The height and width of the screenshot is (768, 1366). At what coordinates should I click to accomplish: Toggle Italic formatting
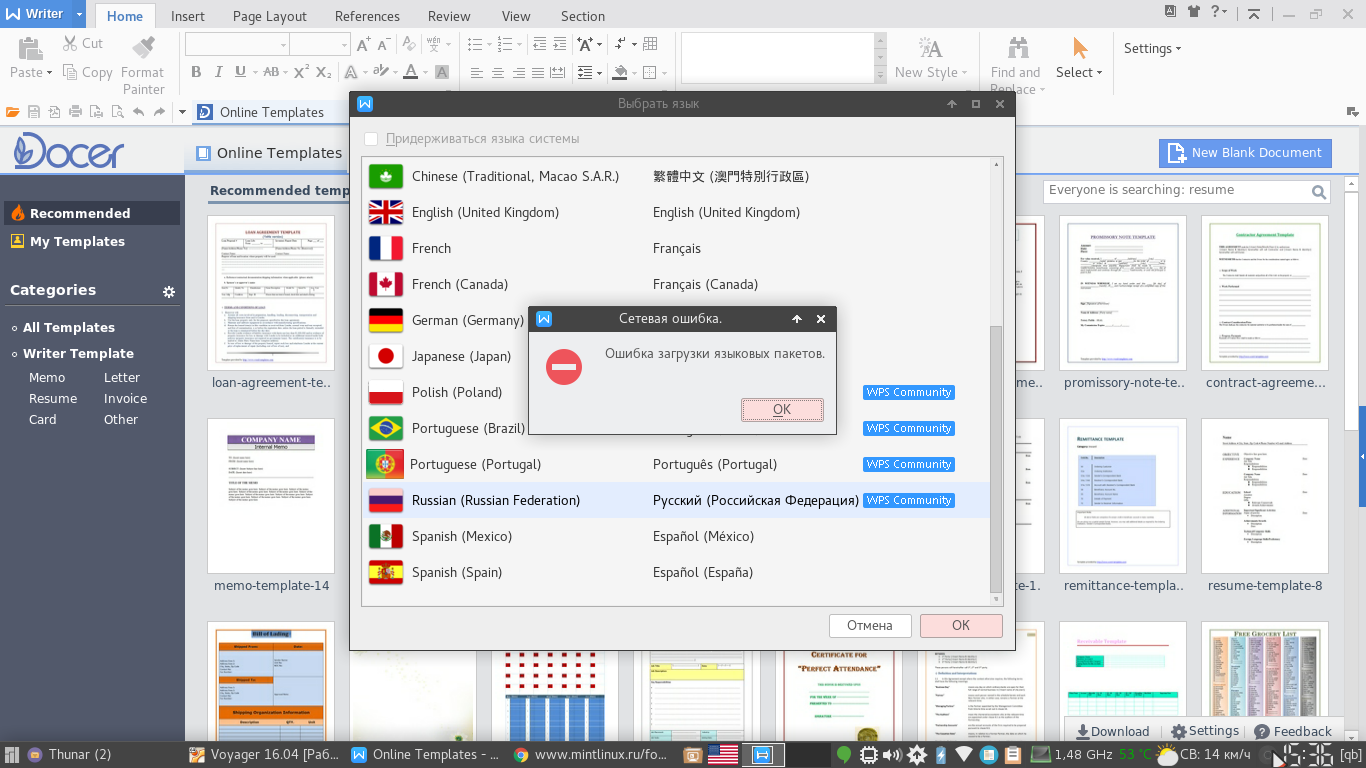(x=218, y=72)
